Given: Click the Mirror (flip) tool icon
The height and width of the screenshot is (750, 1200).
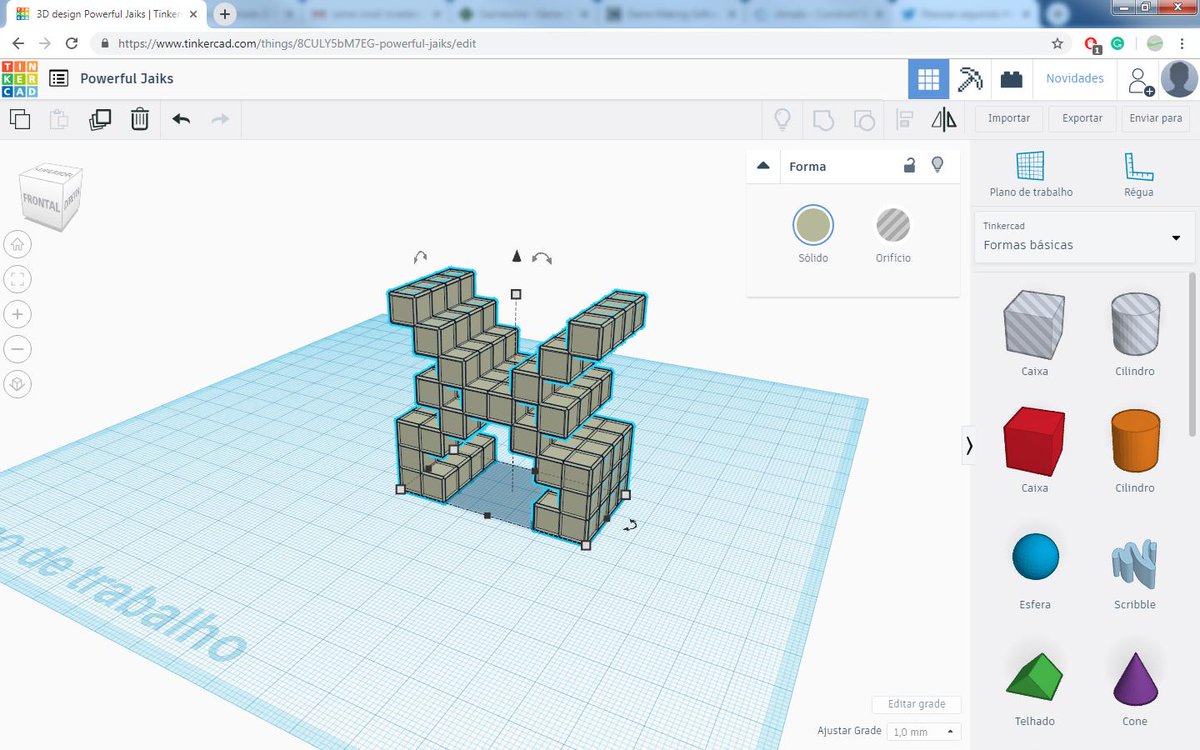Looking at the screenshot, I should 944,120.
